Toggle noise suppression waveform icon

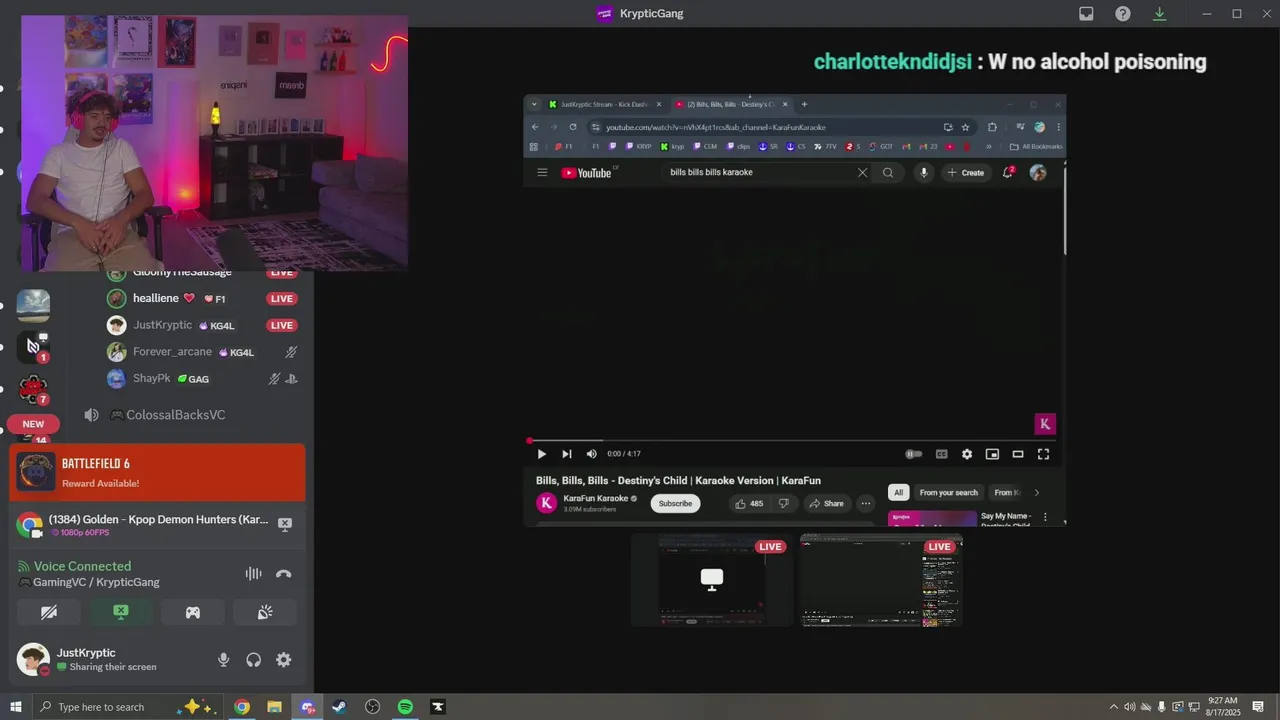[x=254, y=573]
